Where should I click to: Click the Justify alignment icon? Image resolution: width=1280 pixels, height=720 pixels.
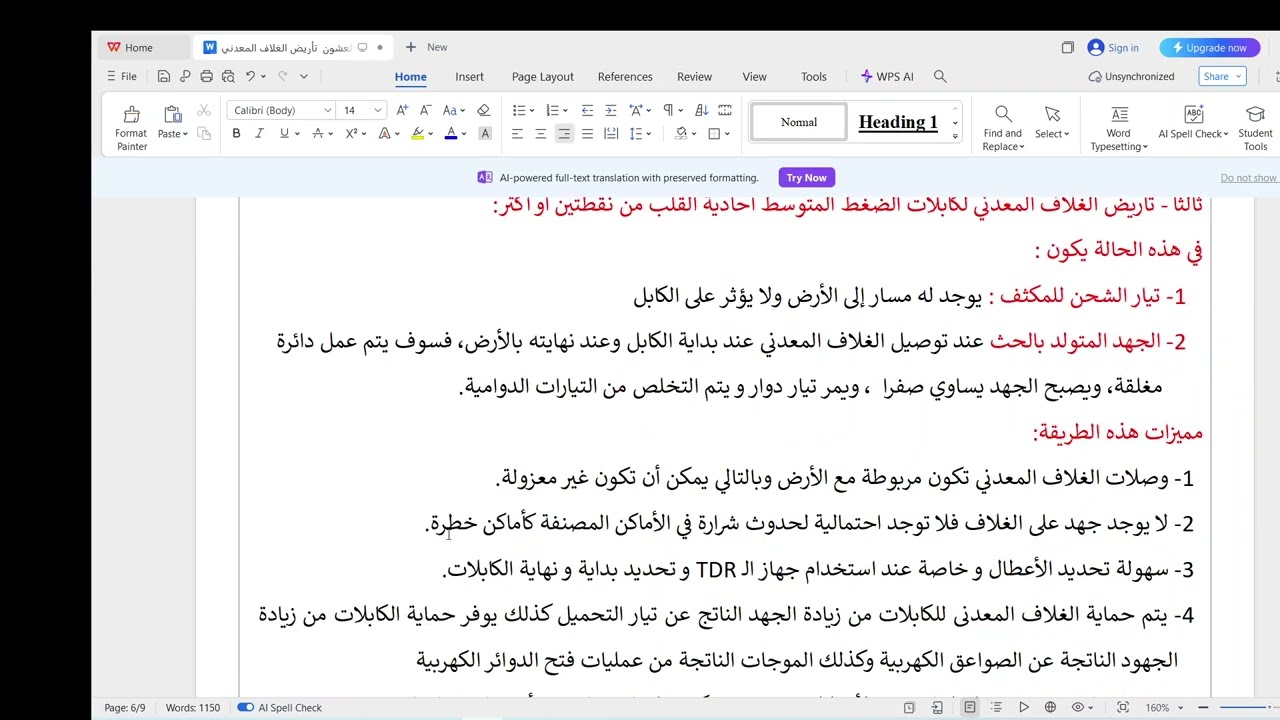[587, 133]
